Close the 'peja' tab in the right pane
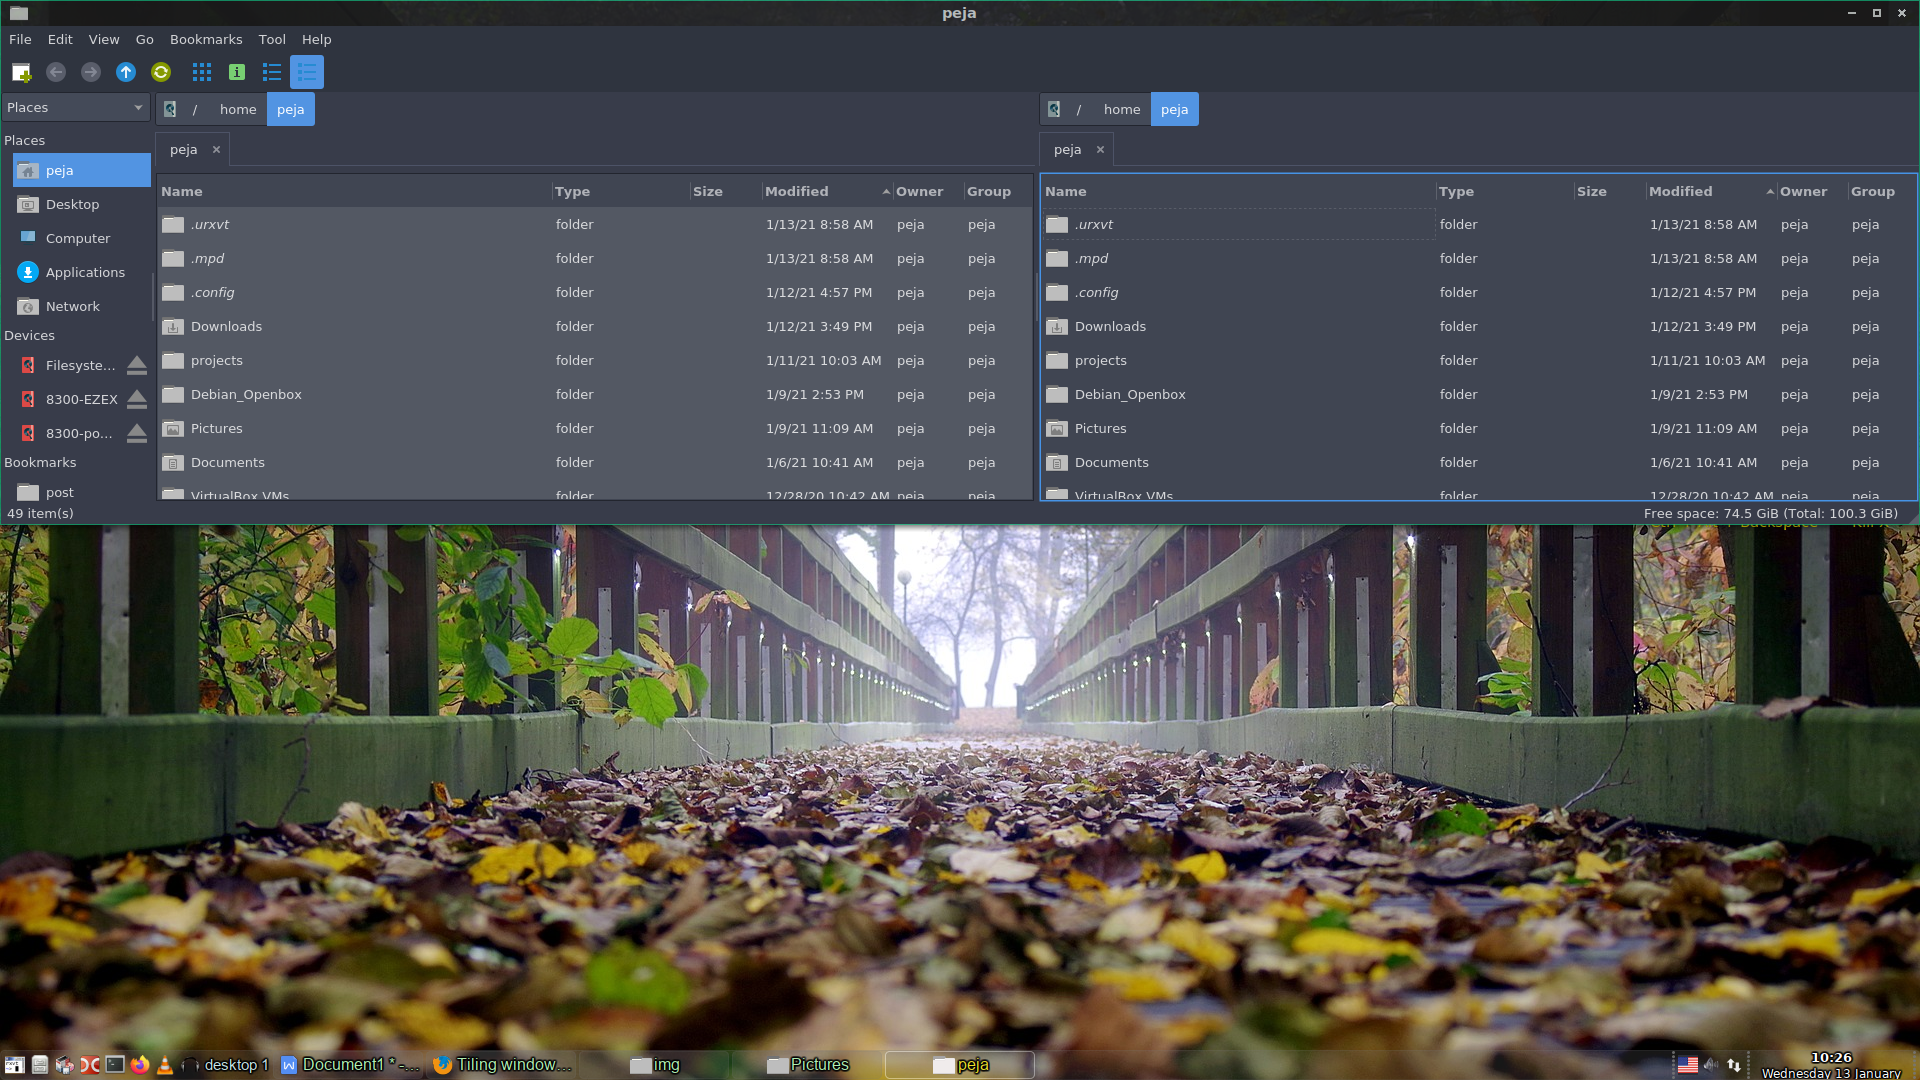Screen dimensions: 1920x1080 pos(1100,149)
